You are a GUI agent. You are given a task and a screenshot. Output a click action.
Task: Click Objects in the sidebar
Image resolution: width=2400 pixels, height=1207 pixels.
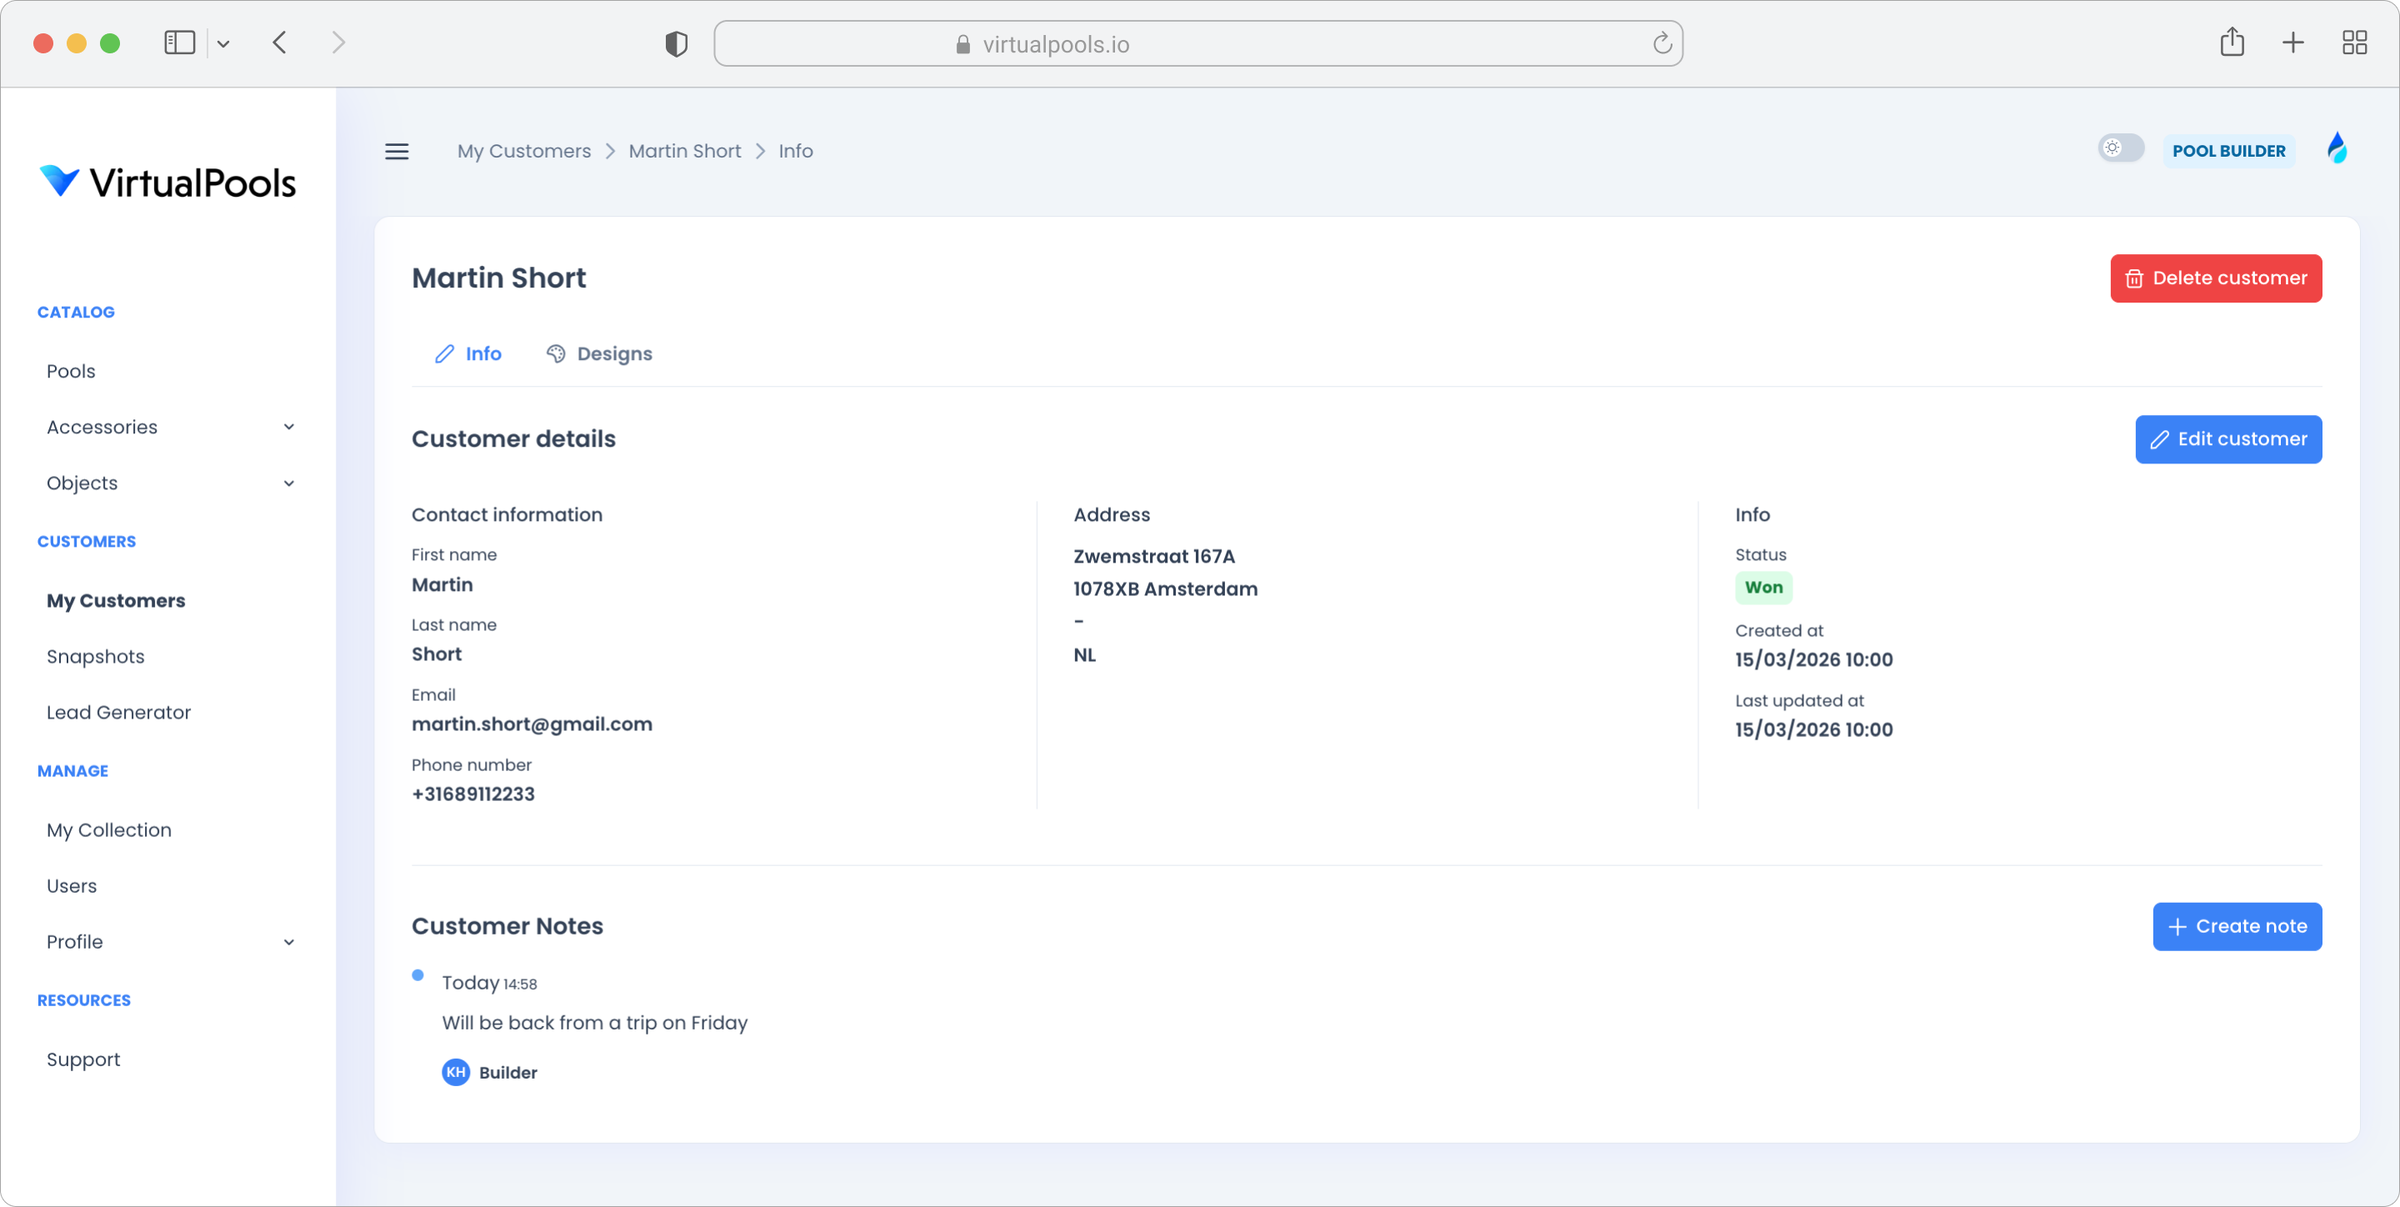click(82, 483)
